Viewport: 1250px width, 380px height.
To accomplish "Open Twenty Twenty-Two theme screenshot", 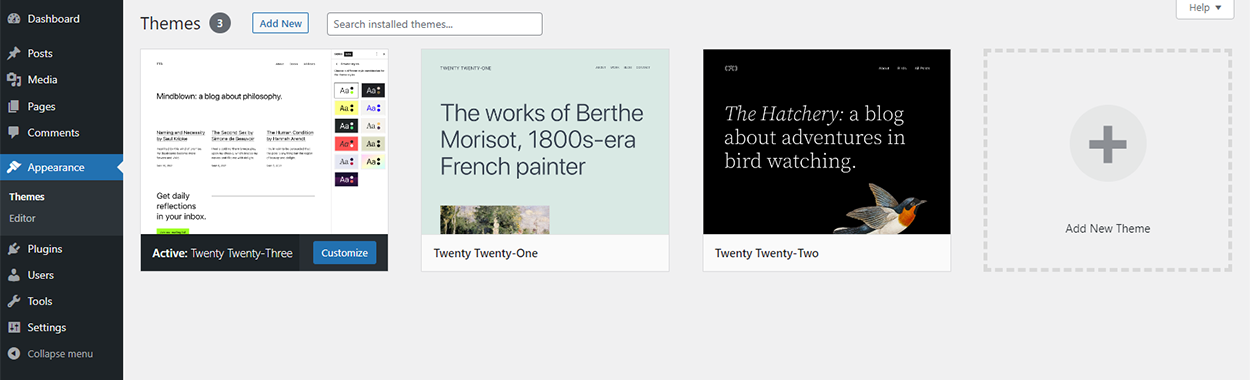I will (827, 142).
